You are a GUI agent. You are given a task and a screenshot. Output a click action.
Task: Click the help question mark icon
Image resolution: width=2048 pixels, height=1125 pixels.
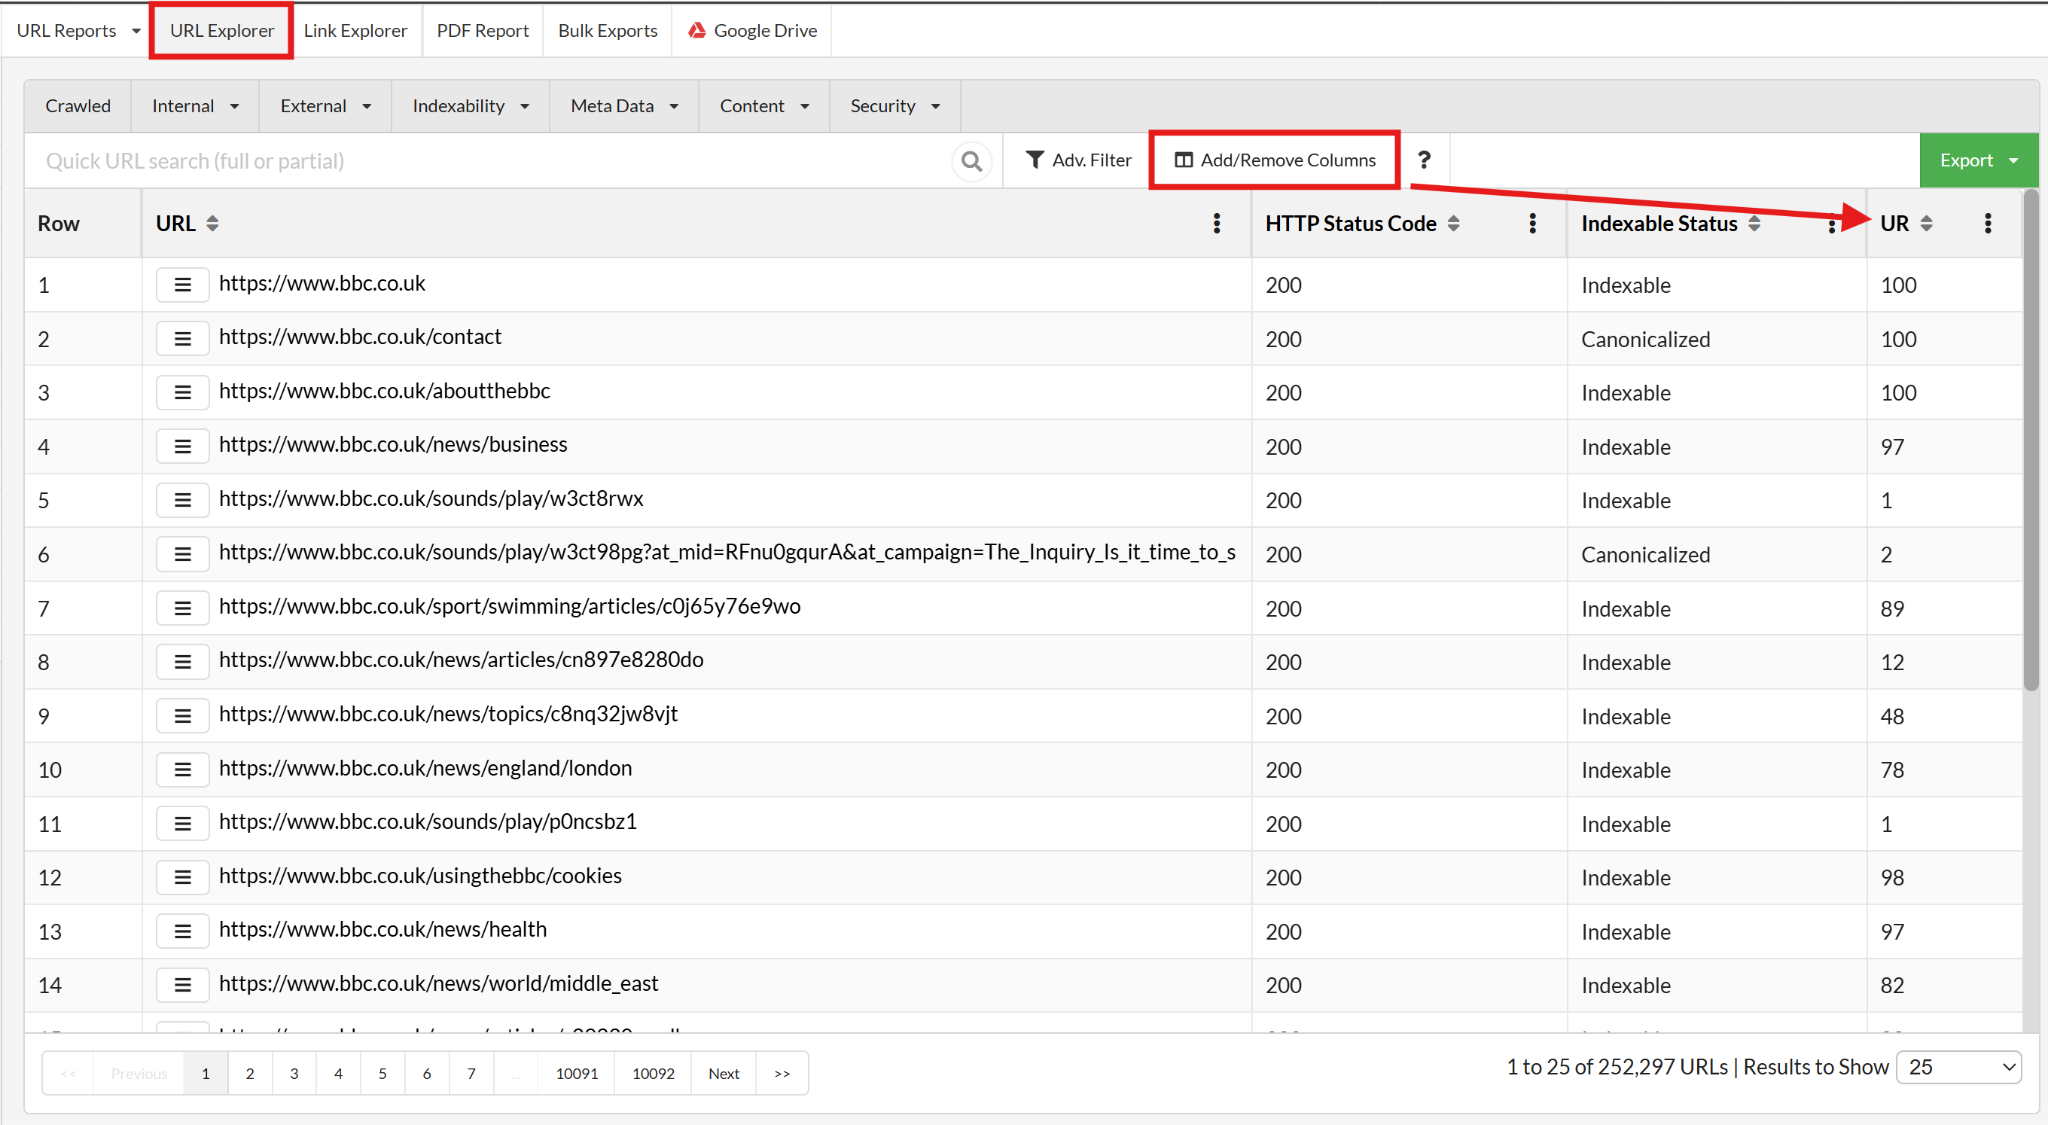pyautogui.click(x=1424, y=160)
